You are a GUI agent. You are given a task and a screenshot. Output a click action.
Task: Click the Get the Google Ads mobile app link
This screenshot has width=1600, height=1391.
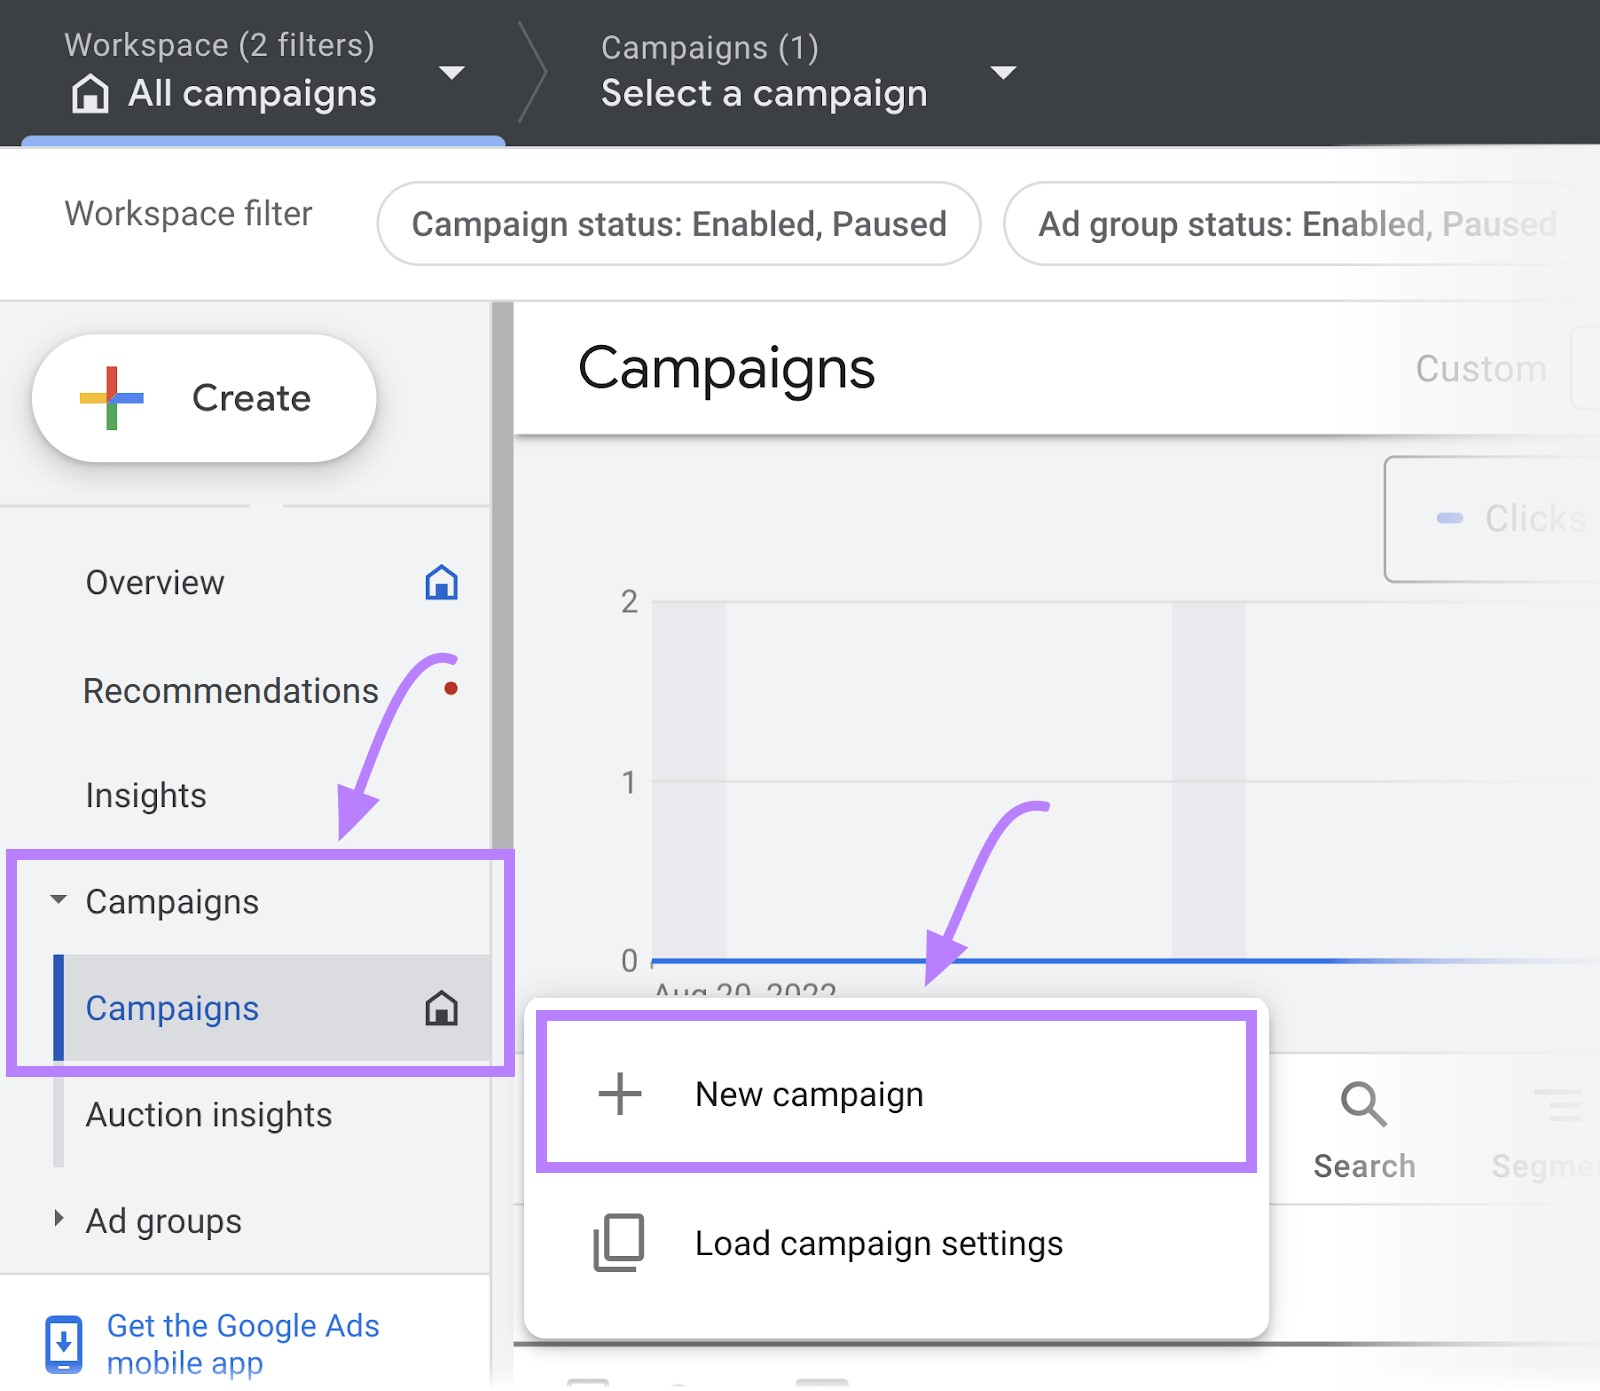coord(243,1343)
